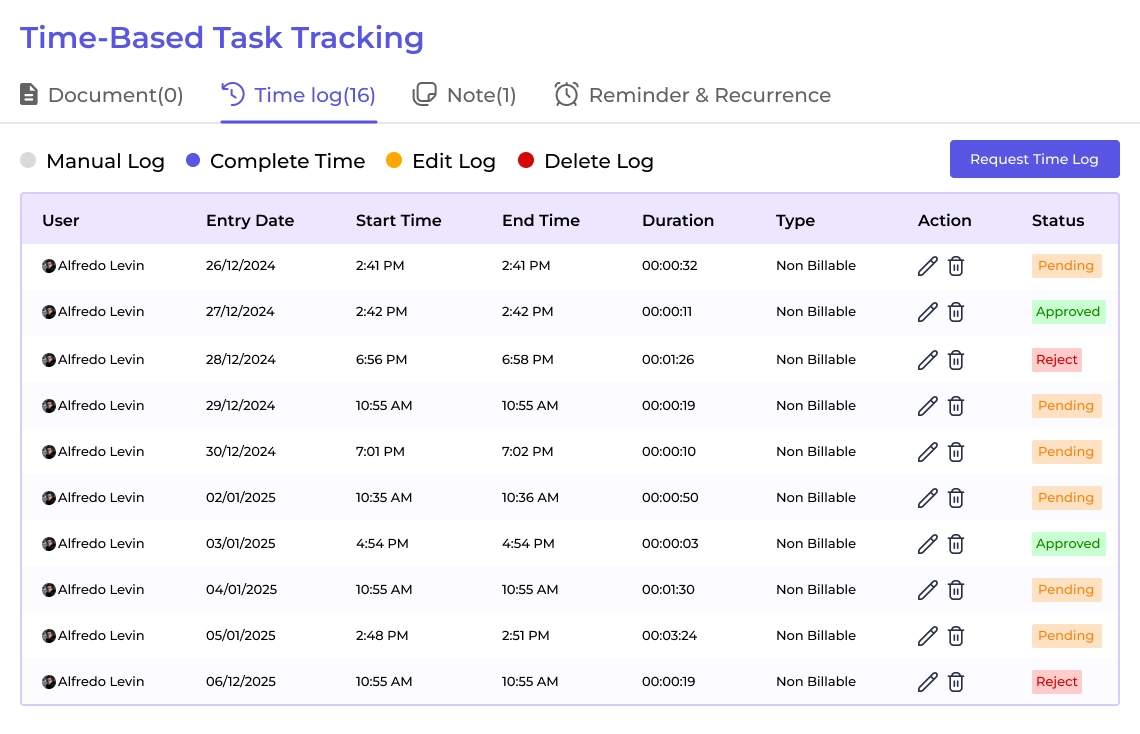
Task: Delete the 27/12/2024 time log entry
Action: coord(956,312)
